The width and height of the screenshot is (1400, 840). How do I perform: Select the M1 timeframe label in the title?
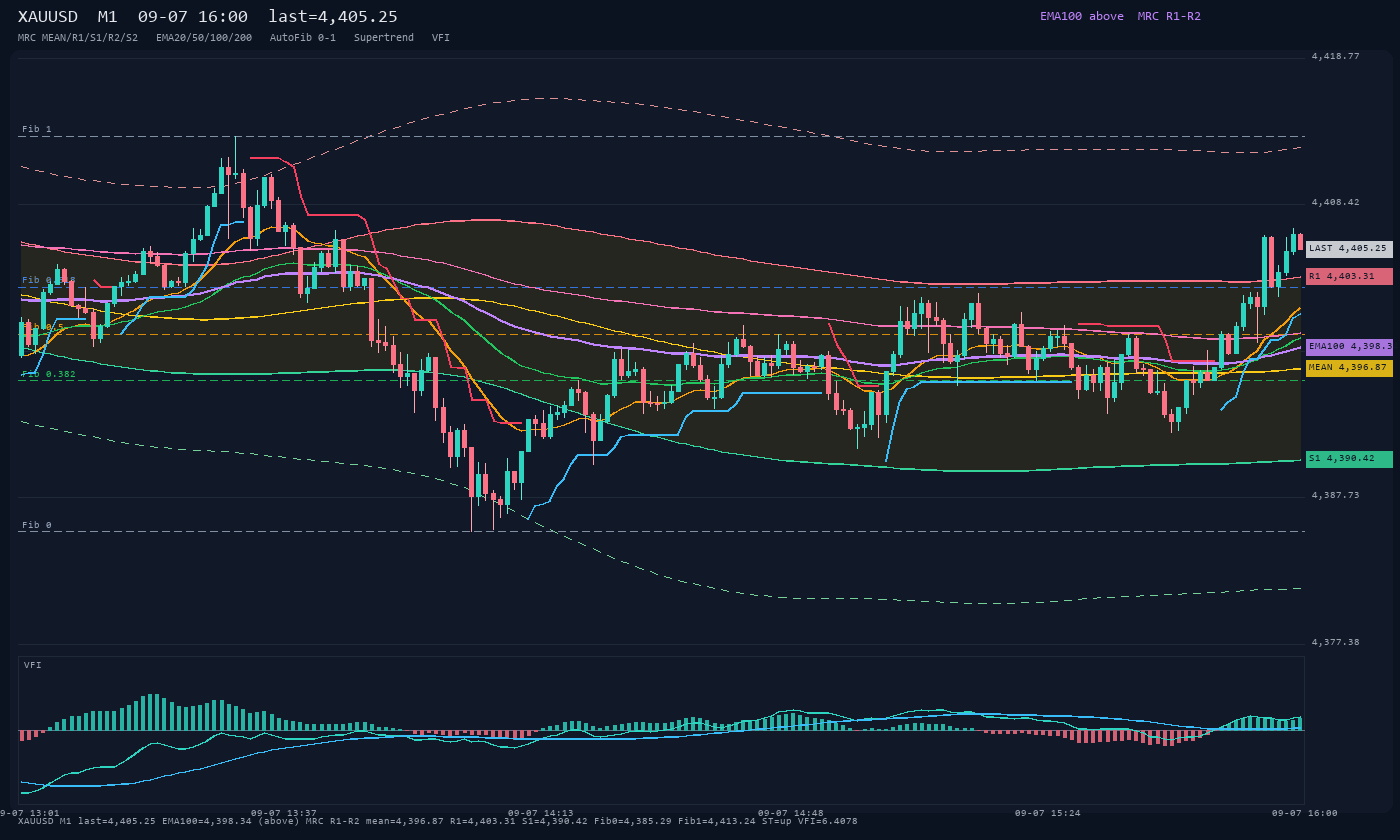click(x=108, y=16)
